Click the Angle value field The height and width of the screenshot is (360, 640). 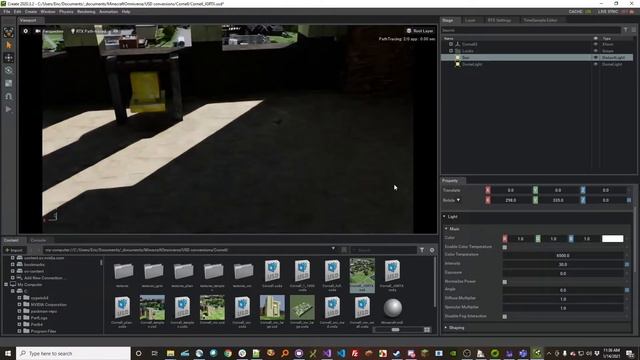pos(563,290)
